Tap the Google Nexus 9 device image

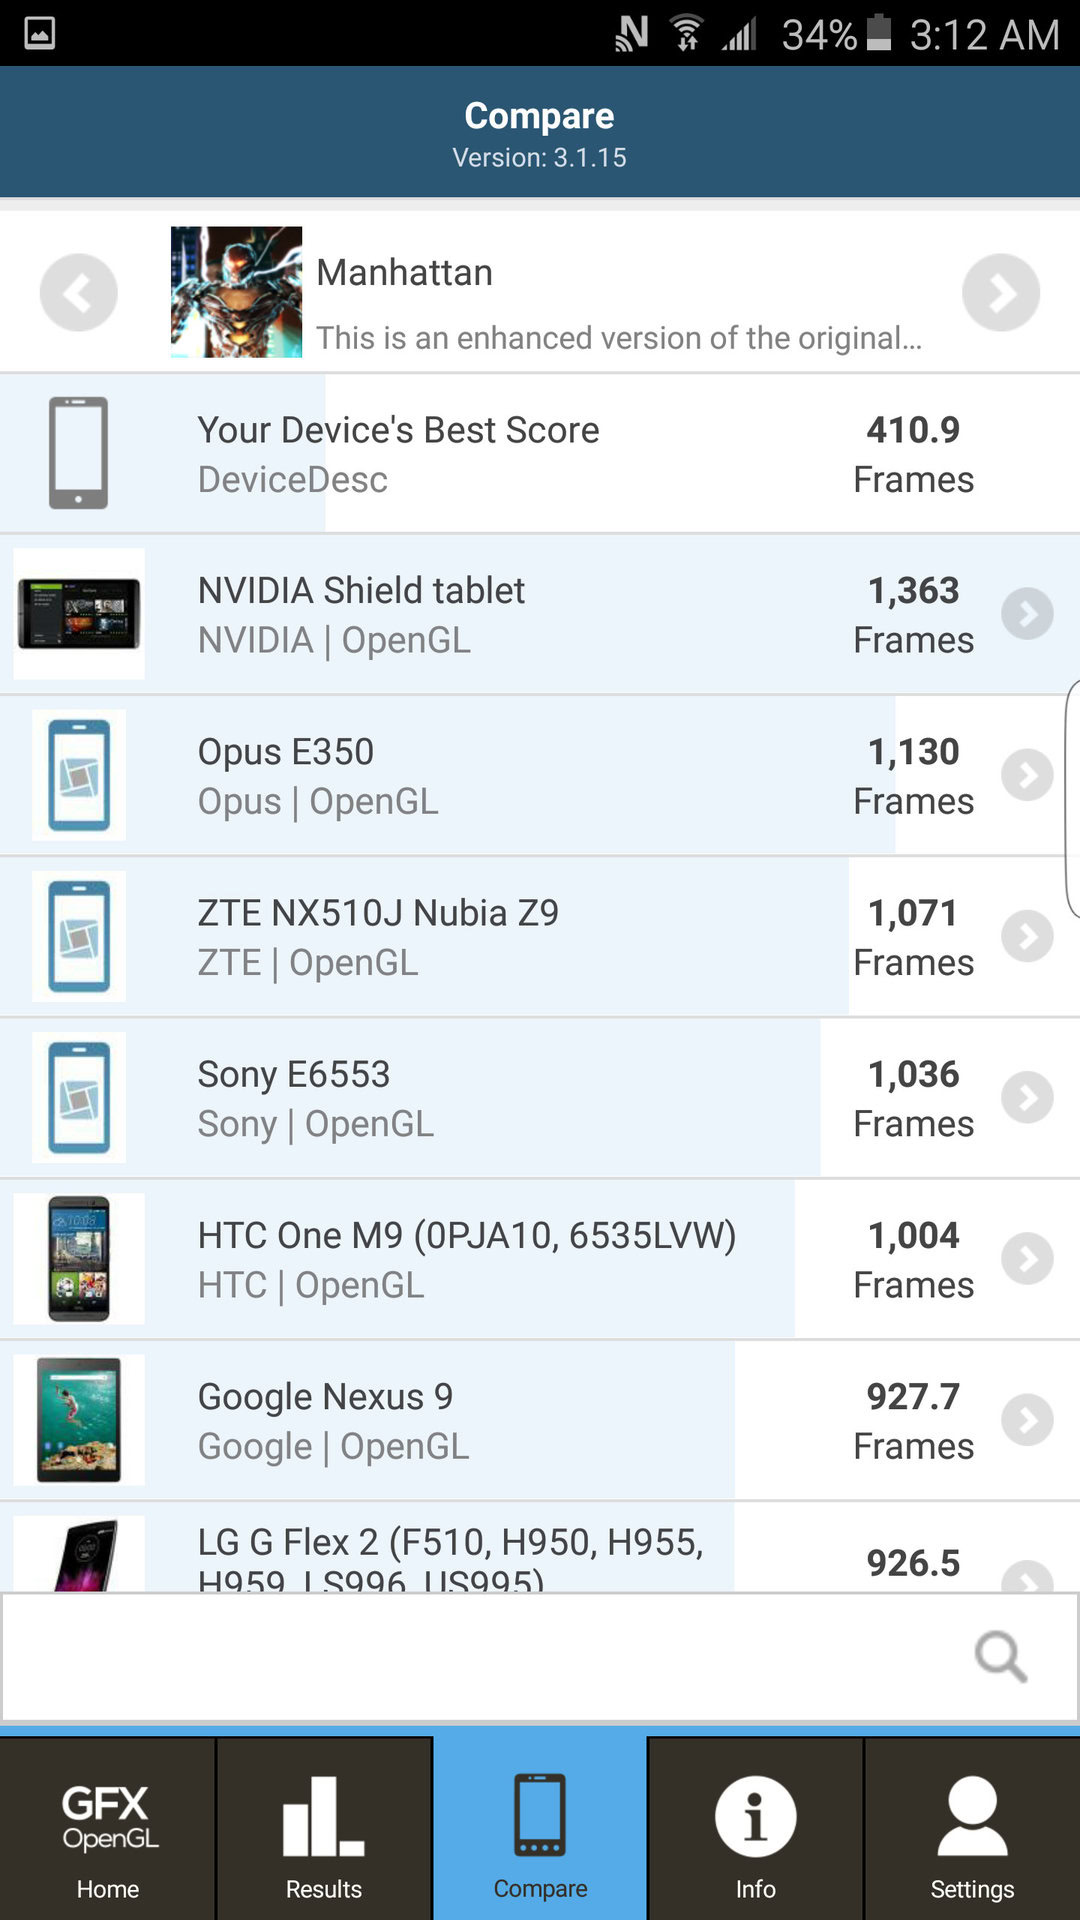(79, 1419)
